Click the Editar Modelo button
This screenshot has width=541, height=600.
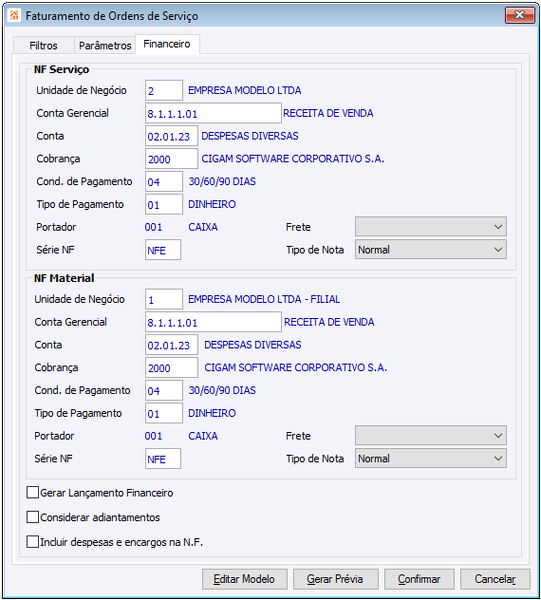[244, 579]
